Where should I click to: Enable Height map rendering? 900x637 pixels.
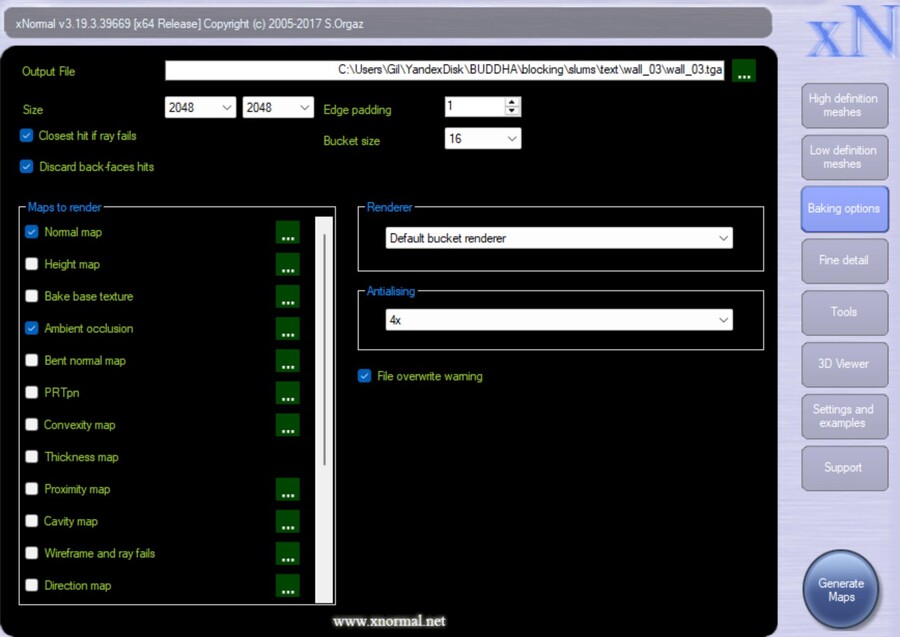click(x=32, y=264)
